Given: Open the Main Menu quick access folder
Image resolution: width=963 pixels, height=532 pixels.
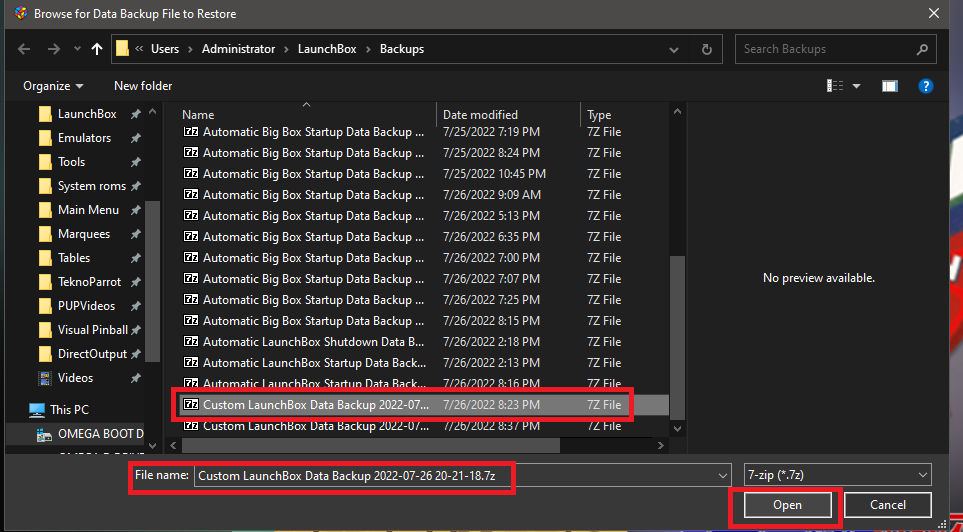Looking at the screenshot, I should pyautogui.click(x=88, y=209).
